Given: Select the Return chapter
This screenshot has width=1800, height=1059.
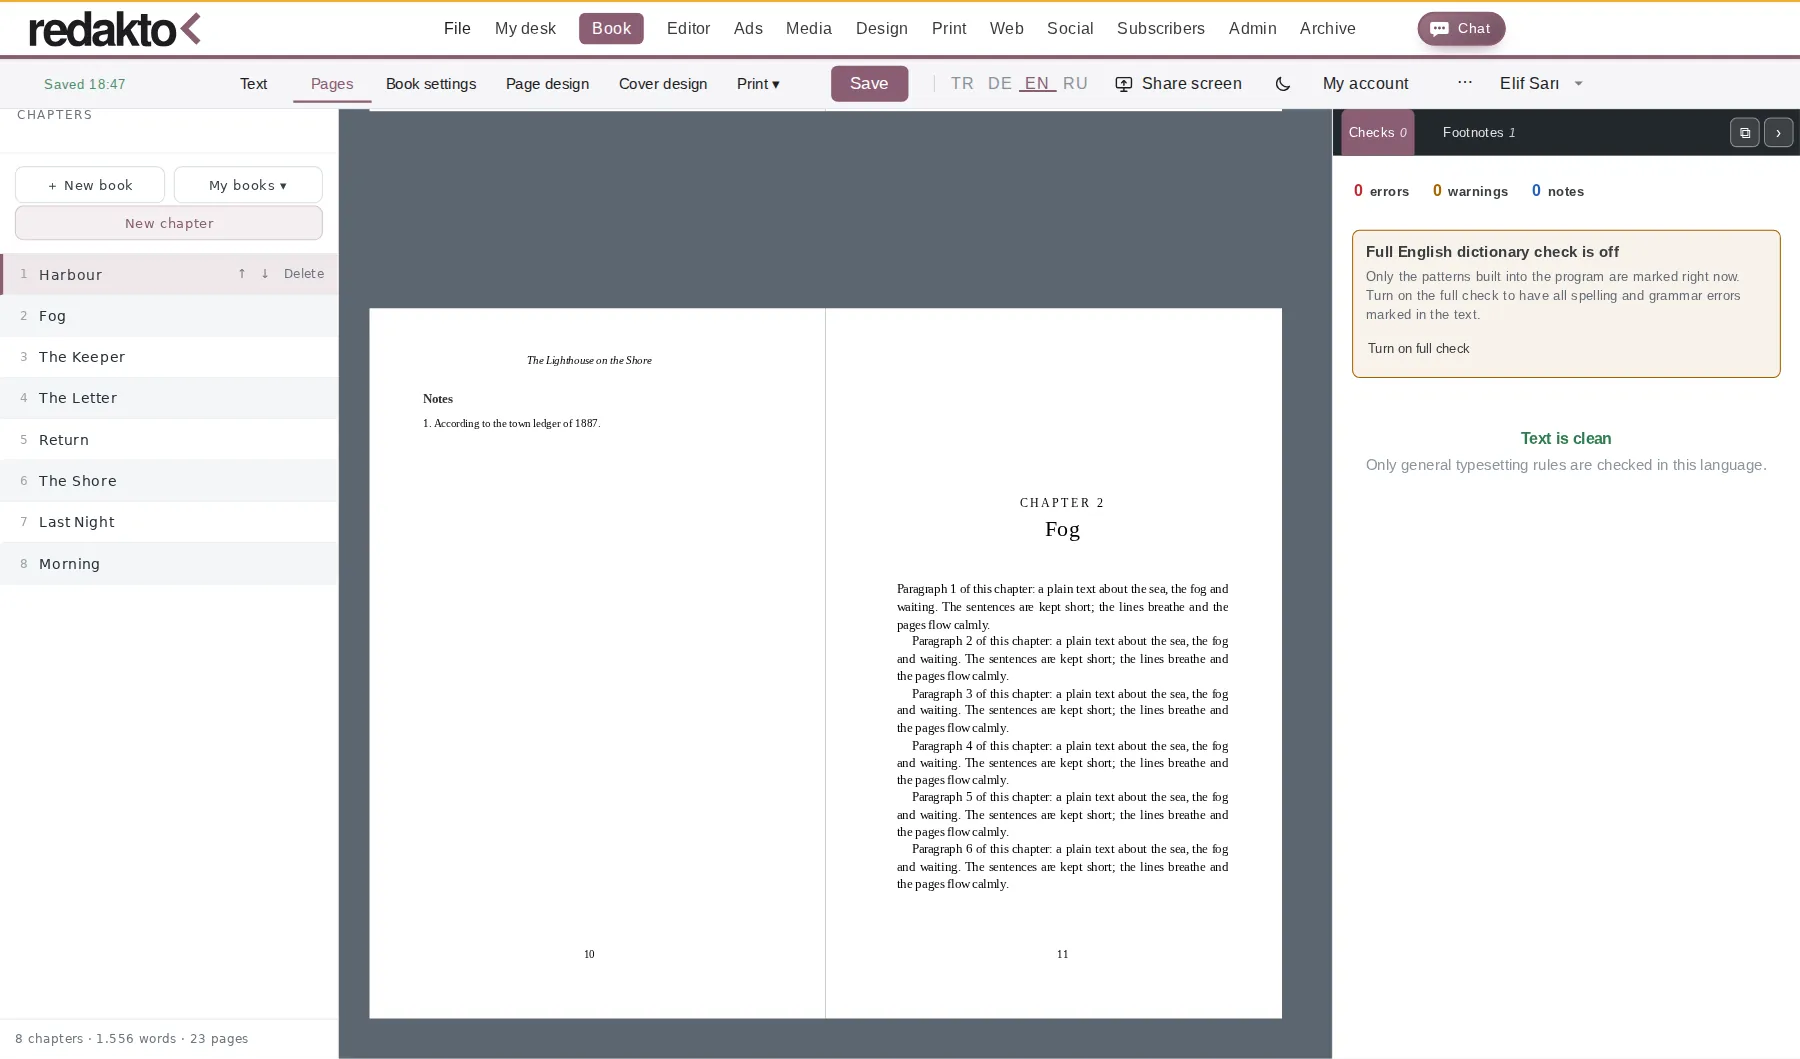Looking at the screenshot, I should (x=169, y=440).
